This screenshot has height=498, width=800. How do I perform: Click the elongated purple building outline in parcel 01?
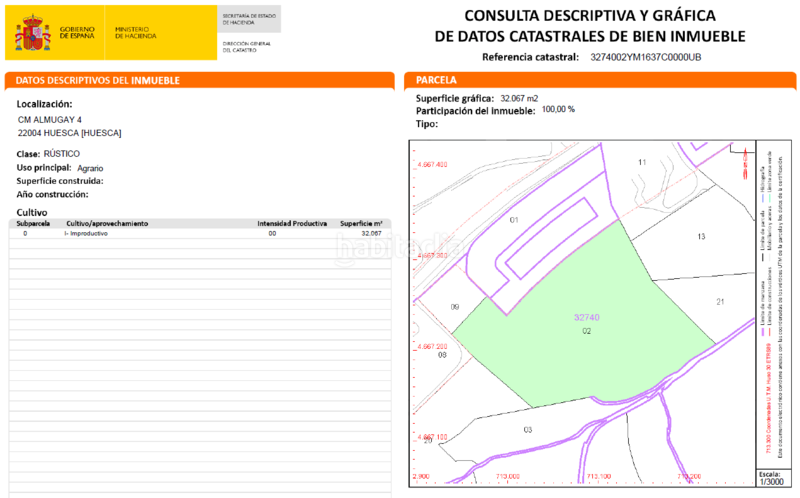[548, 237]
